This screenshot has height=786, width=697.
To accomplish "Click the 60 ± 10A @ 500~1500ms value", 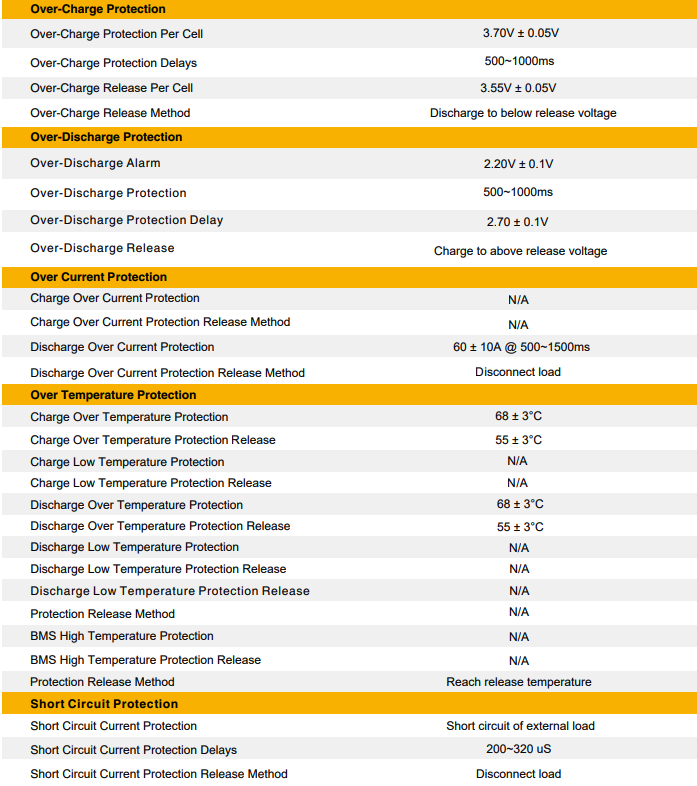I will 521,347.
